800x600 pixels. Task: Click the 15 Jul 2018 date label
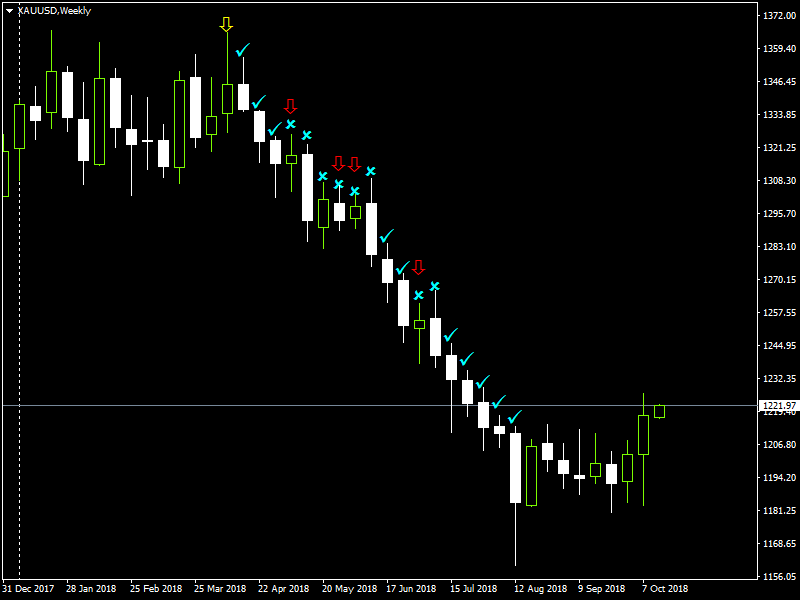pos(473,588)
